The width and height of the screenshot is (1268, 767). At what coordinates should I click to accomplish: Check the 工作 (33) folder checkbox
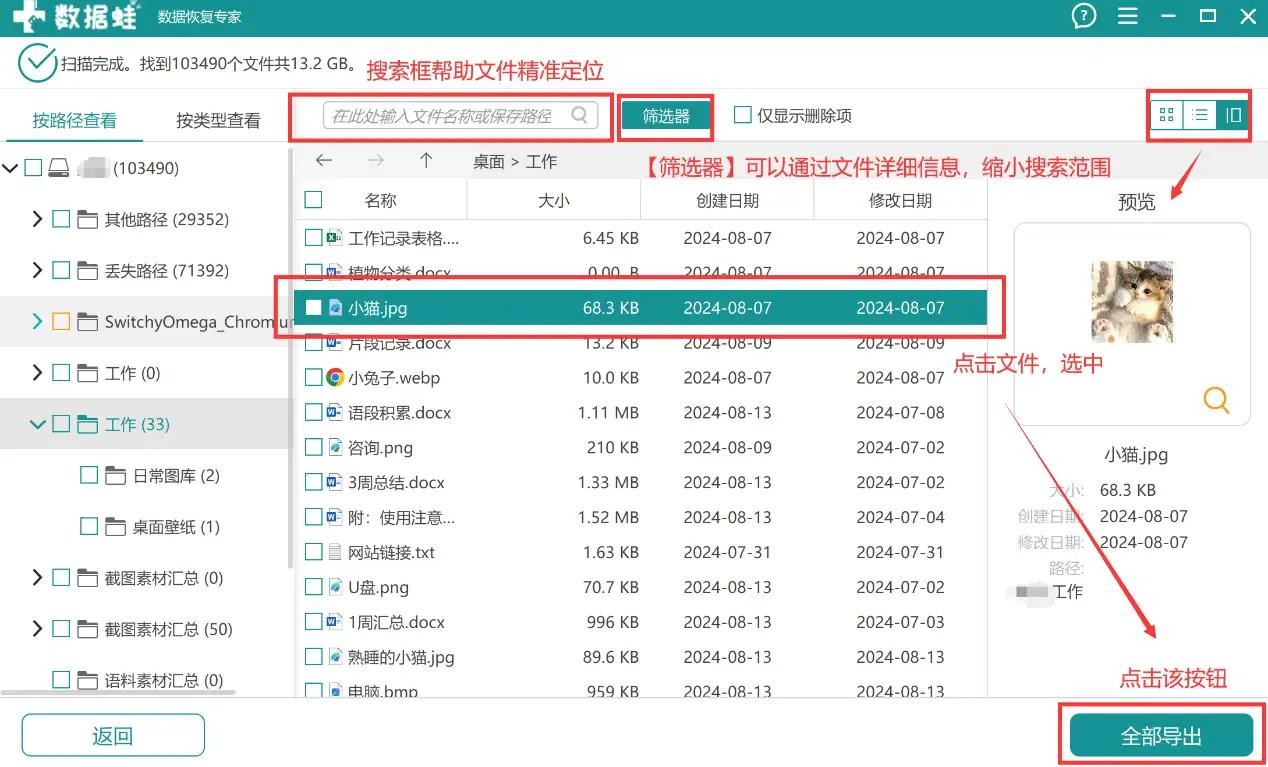(x=61, y=424)
